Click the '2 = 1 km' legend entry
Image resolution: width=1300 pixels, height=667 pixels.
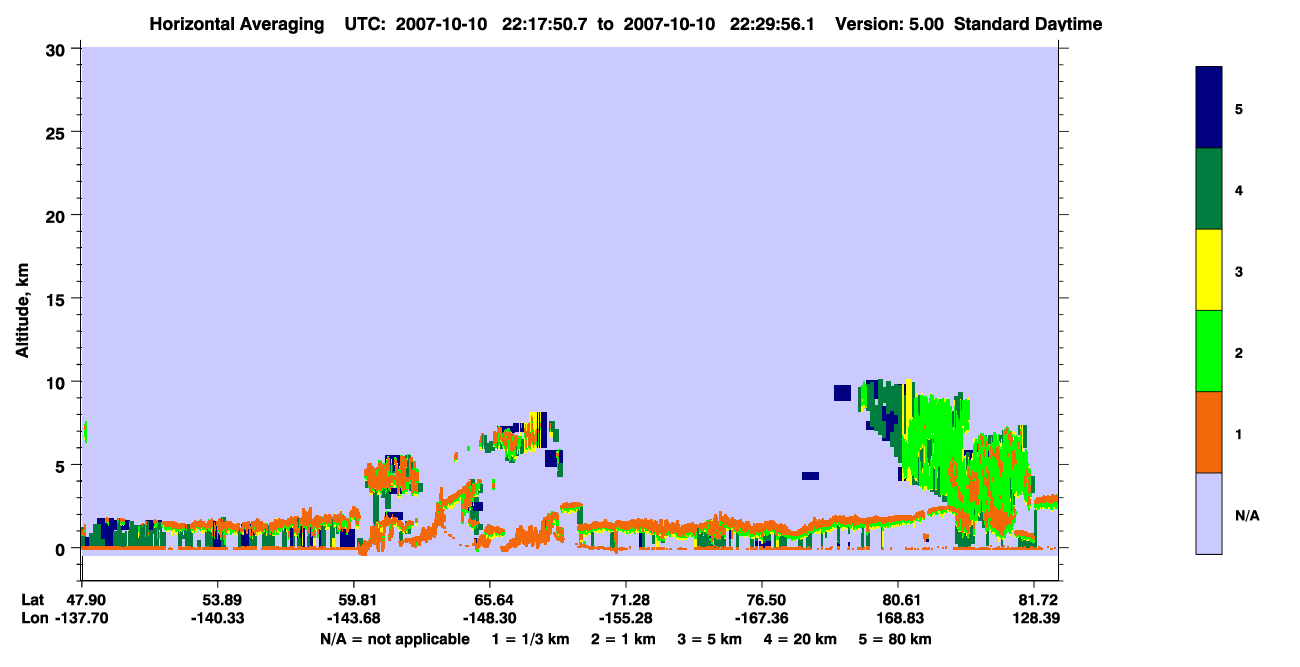626,639
